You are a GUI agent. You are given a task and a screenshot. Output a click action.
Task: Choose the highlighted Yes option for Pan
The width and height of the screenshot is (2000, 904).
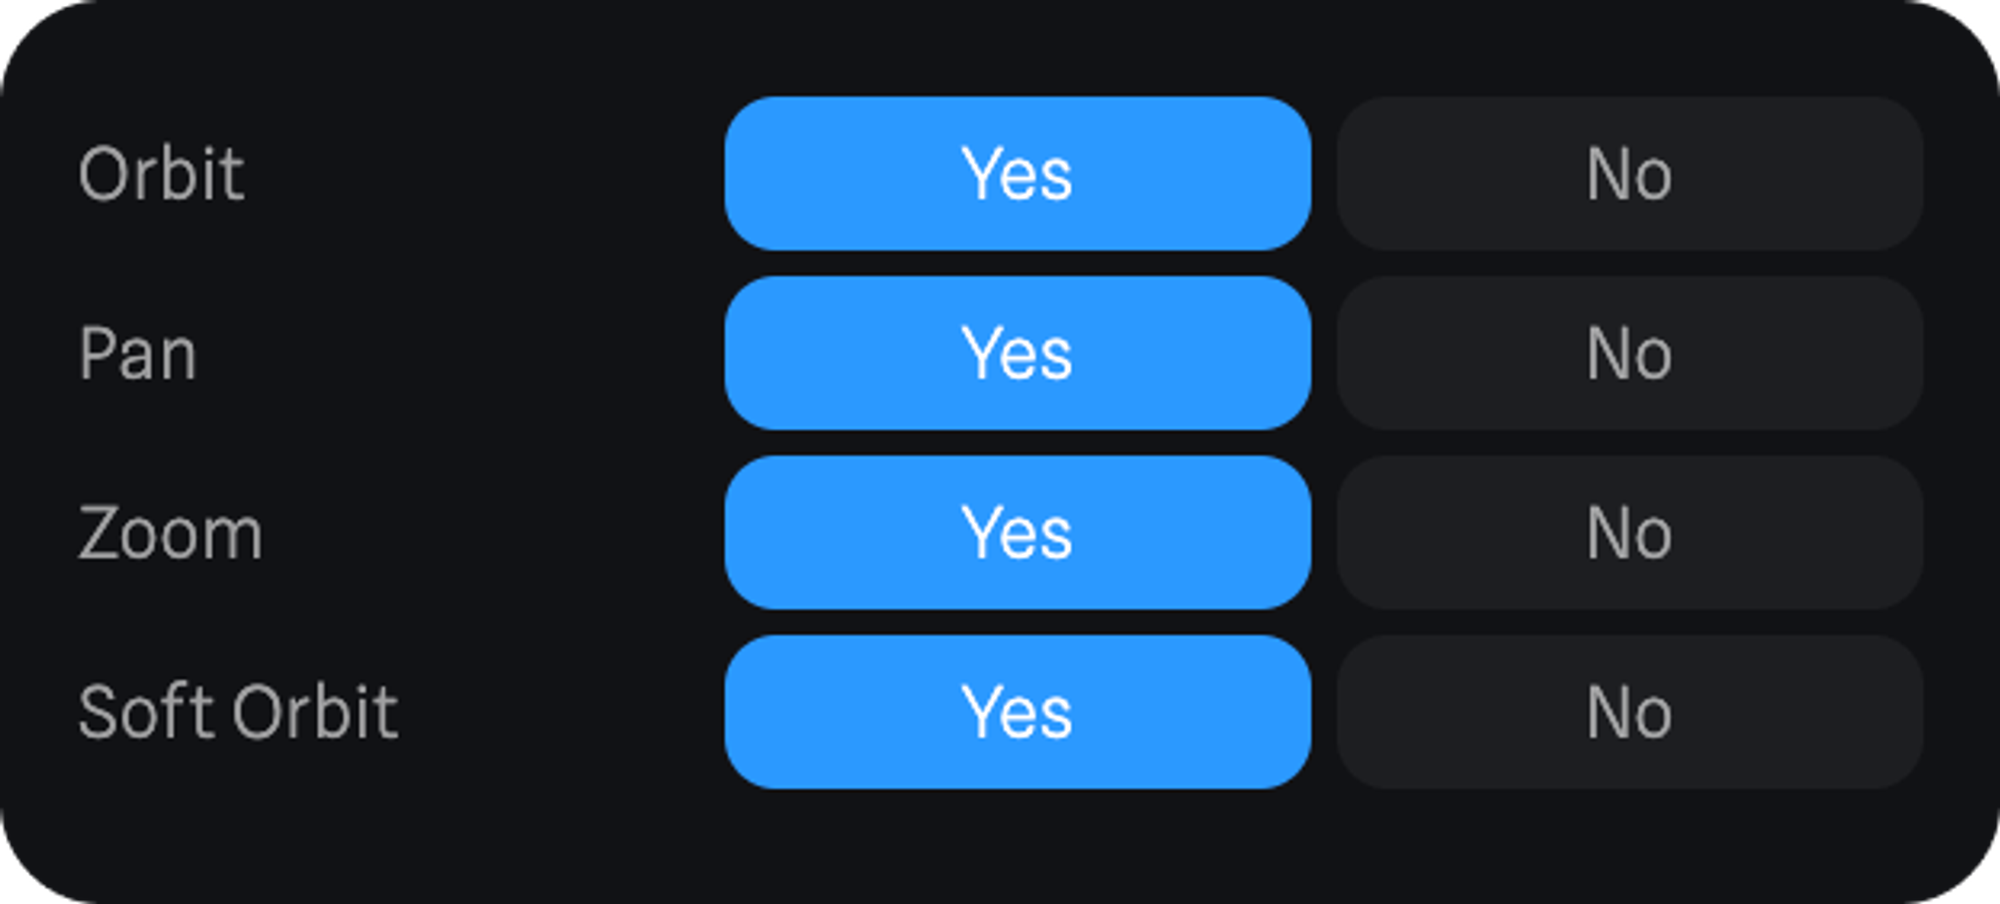[1017, 353]
